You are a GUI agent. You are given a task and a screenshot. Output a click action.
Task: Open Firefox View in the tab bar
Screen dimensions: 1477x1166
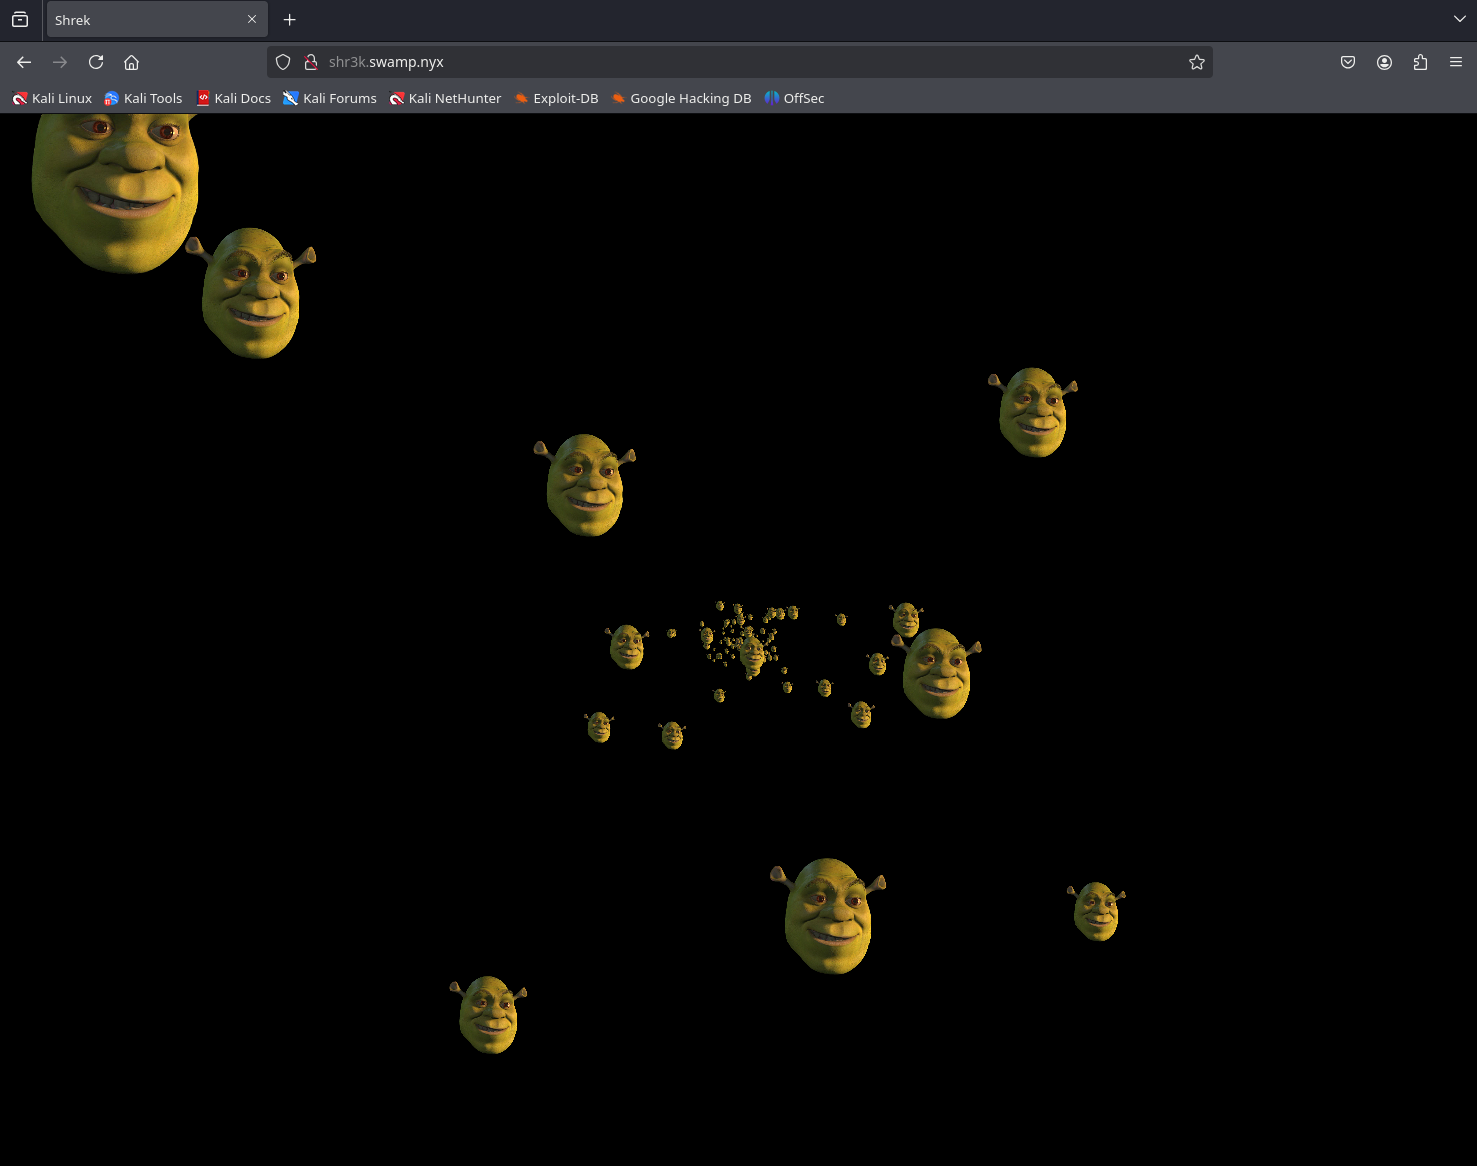20,19
